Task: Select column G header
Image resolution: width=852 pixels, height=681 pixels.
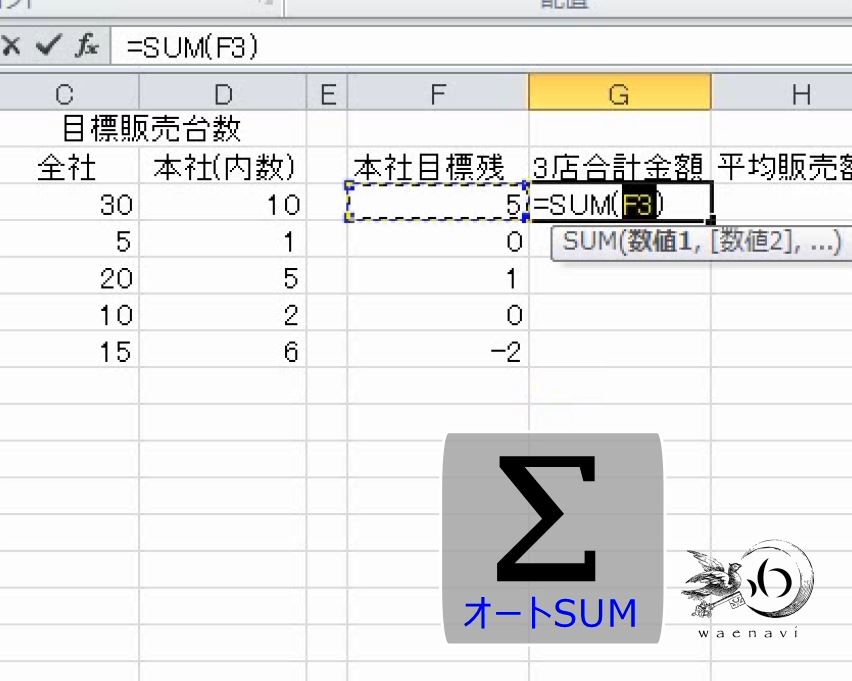Action: click(620, 93)
